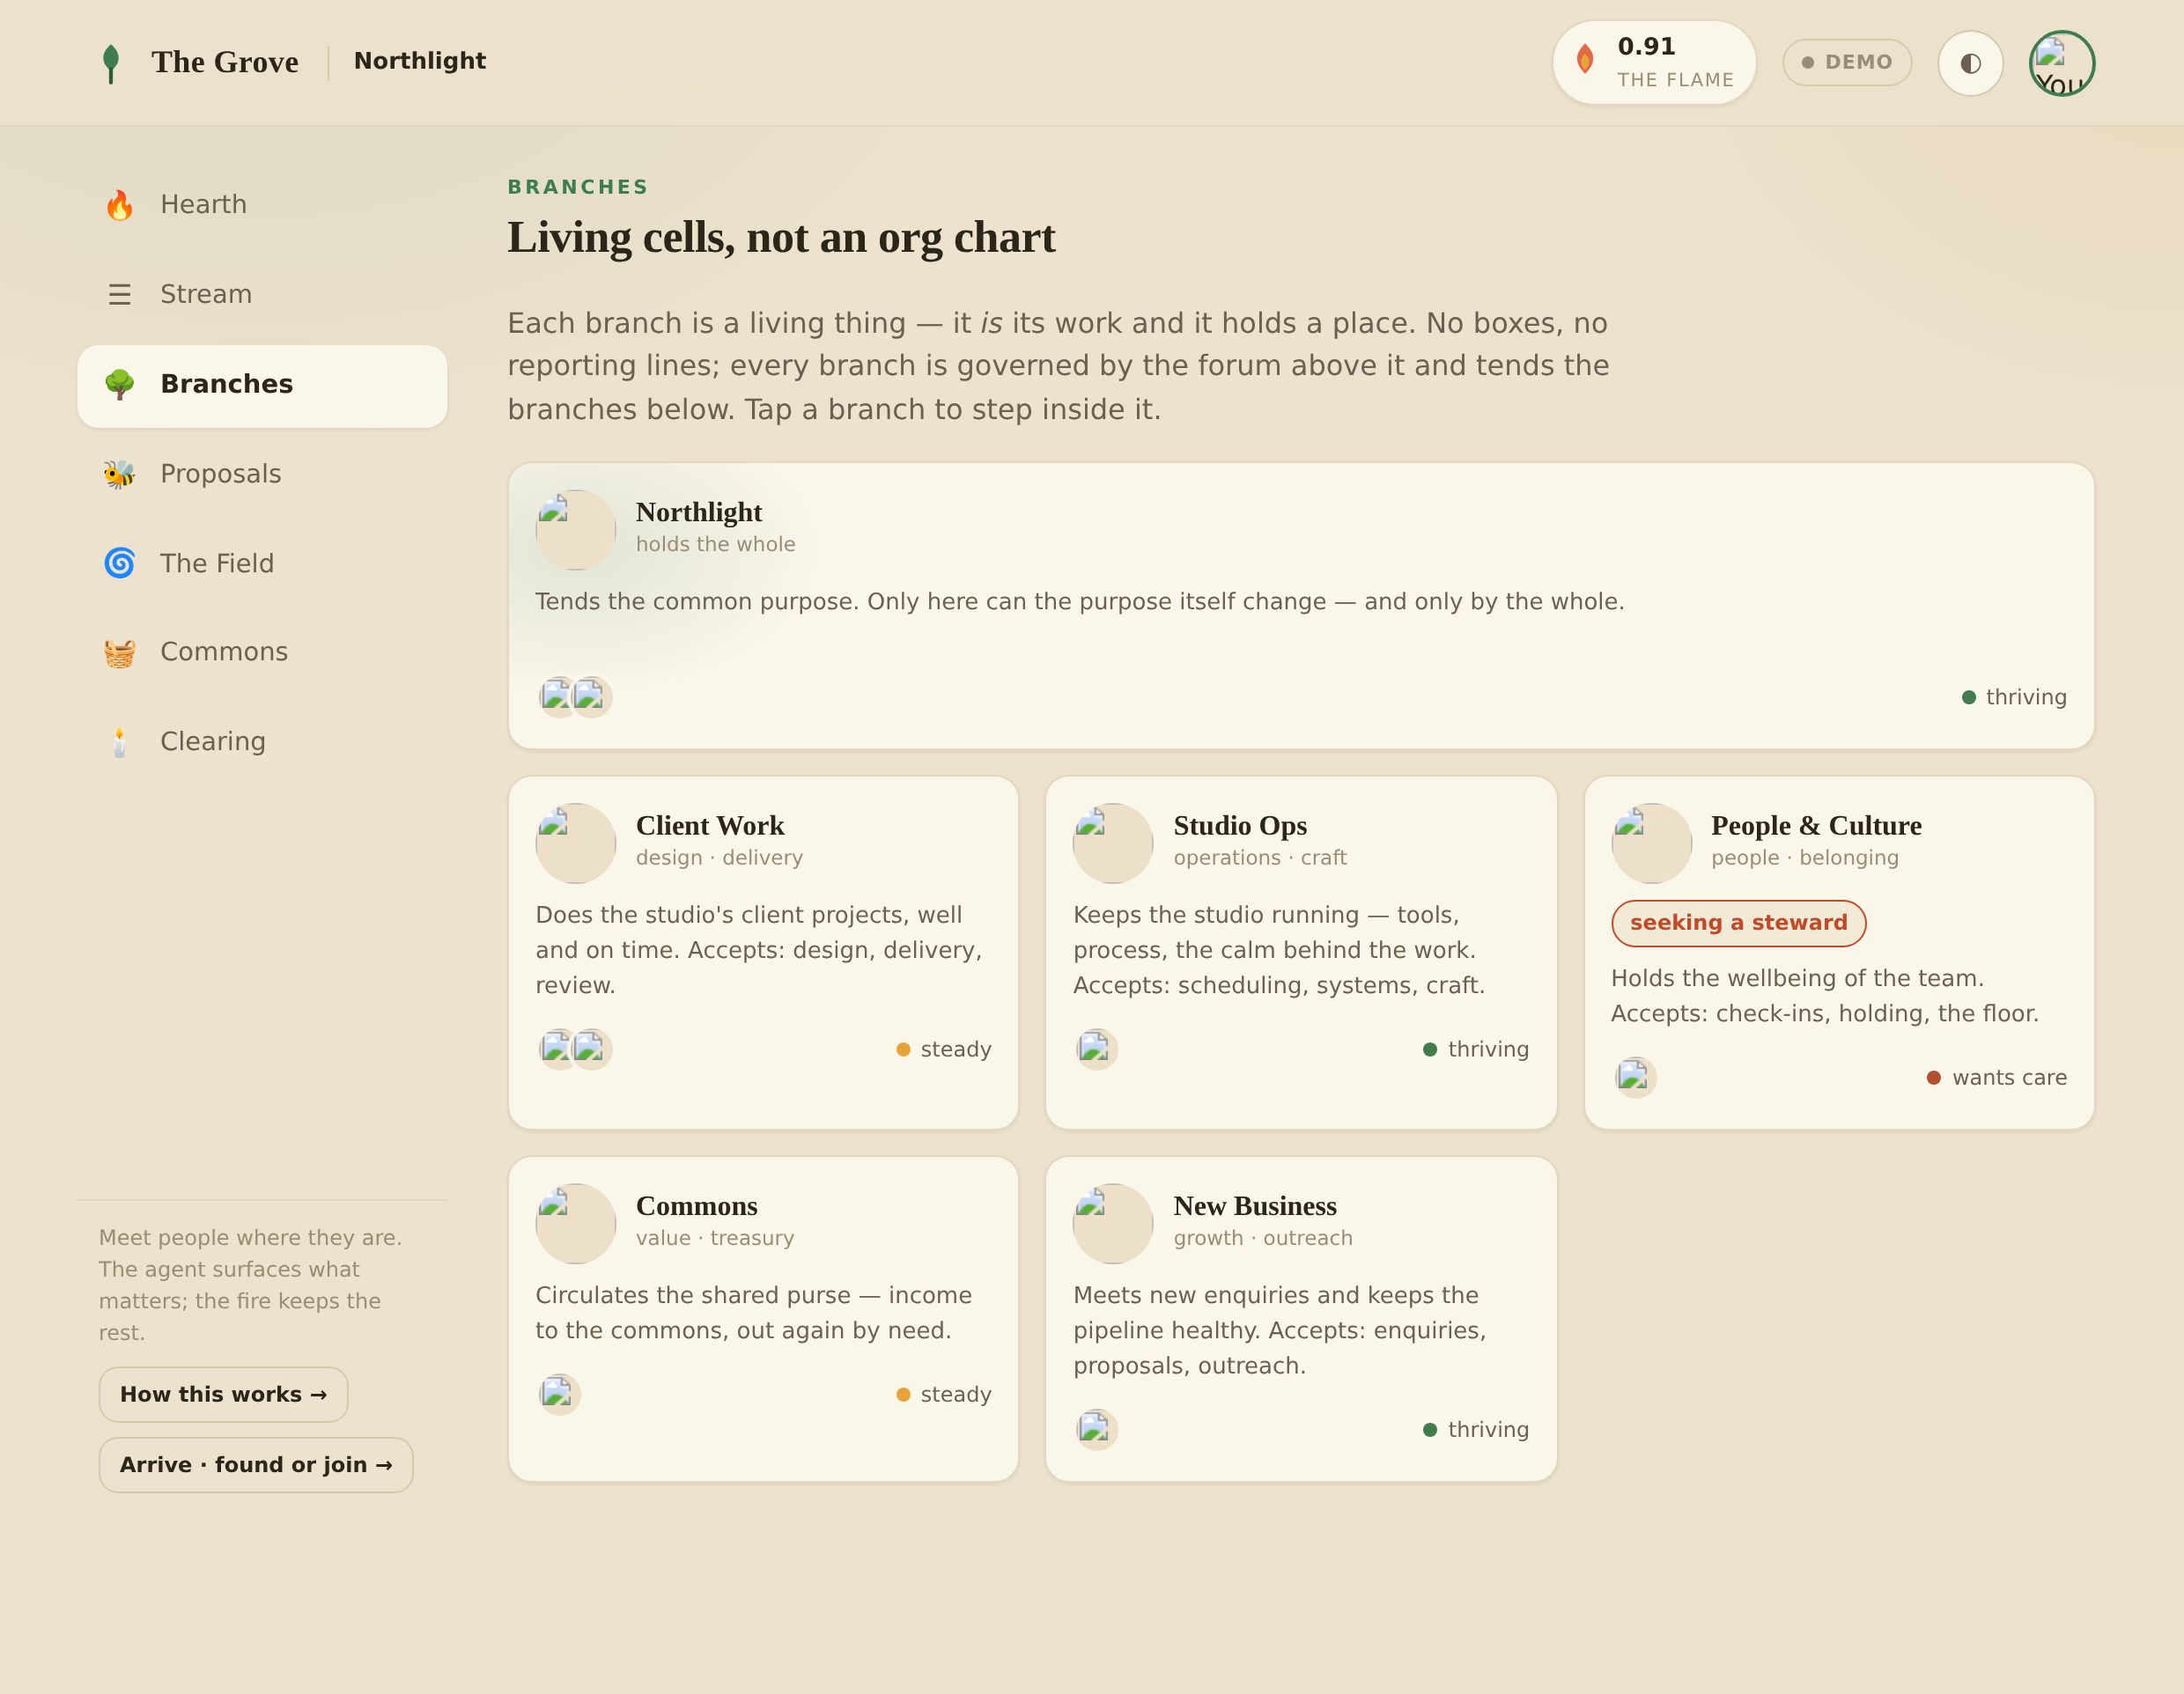
Task: Click the New Business branch avatar image
Action: coord(1113,1224)
